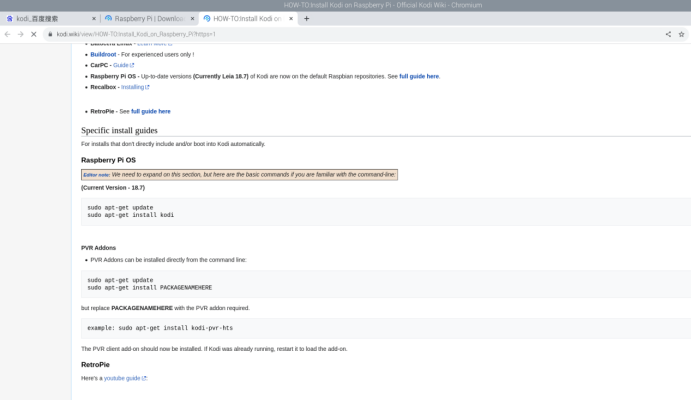Click the kodi-pvr-hts example command
The width and height of the screenshot is (692, 401).
click(x=160, y=328)
